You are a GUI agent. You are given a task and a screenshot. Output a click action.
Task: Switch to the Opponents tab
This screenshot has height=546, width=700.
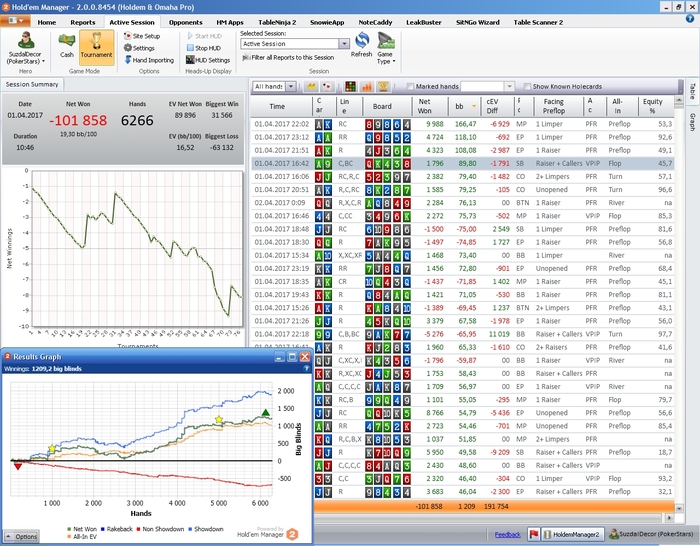pyautogui.click(x=186, y=22)
